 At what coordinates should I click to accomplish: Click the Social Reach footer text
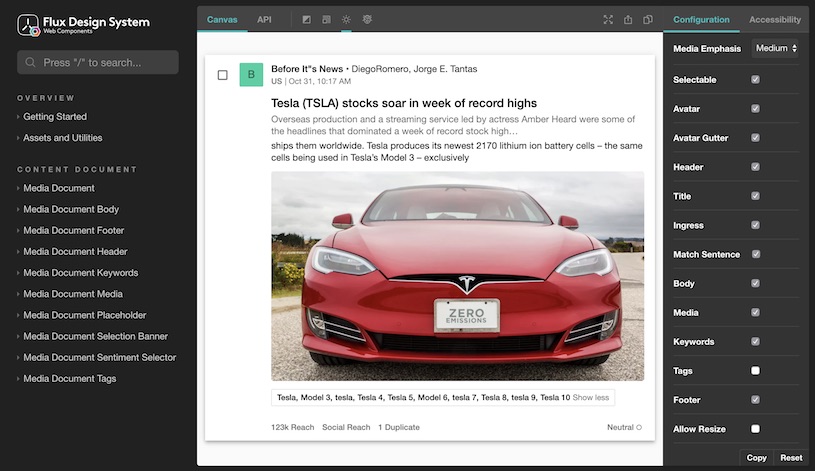pyautogui.click(x=346, y=427)
